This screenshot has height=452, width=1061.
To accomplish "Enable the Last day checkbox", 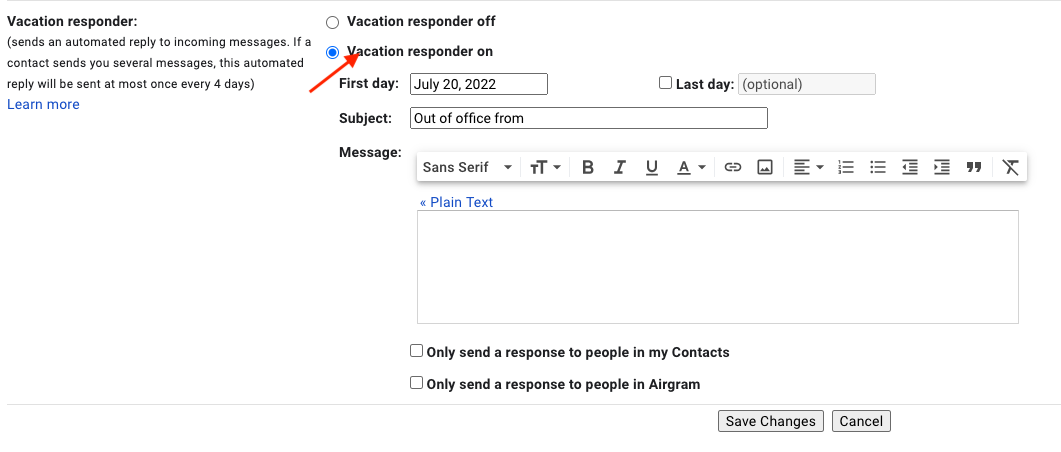I will tap(666, 84).
